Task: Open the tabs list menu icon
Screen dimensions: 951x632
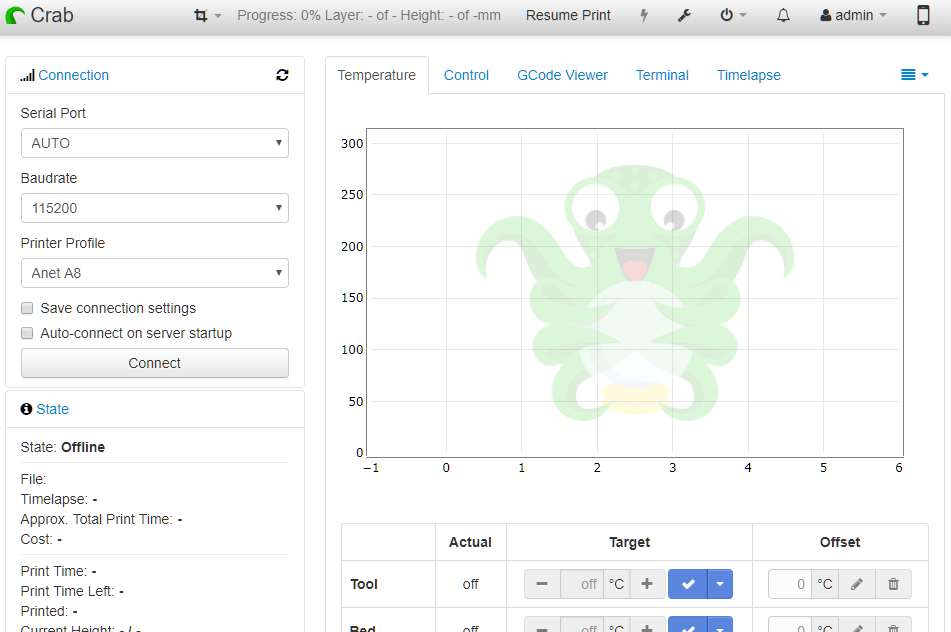Action: [x=915, y=75]
